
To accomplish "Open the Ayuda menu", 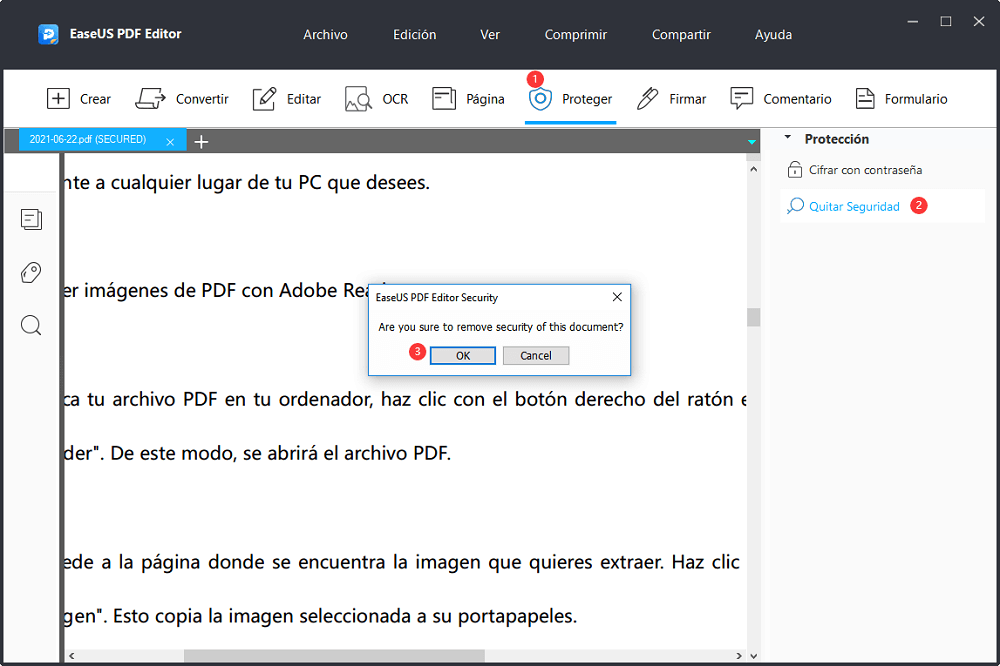I will [x=774, y=34].
